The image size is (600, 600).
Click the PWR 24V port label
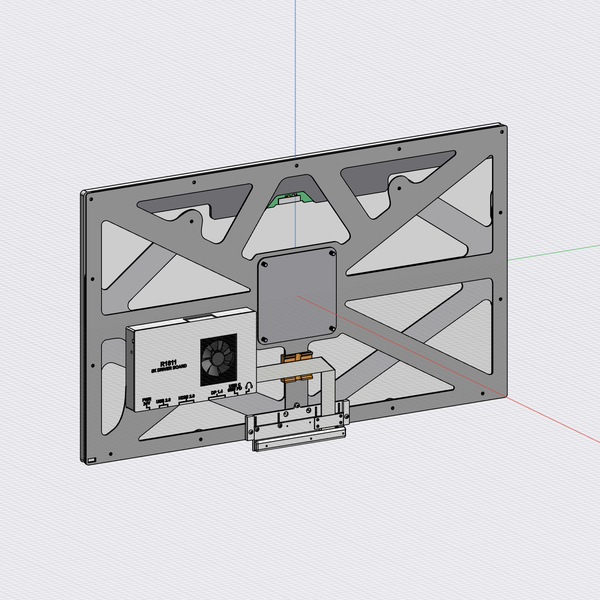(x=146, y=401)
